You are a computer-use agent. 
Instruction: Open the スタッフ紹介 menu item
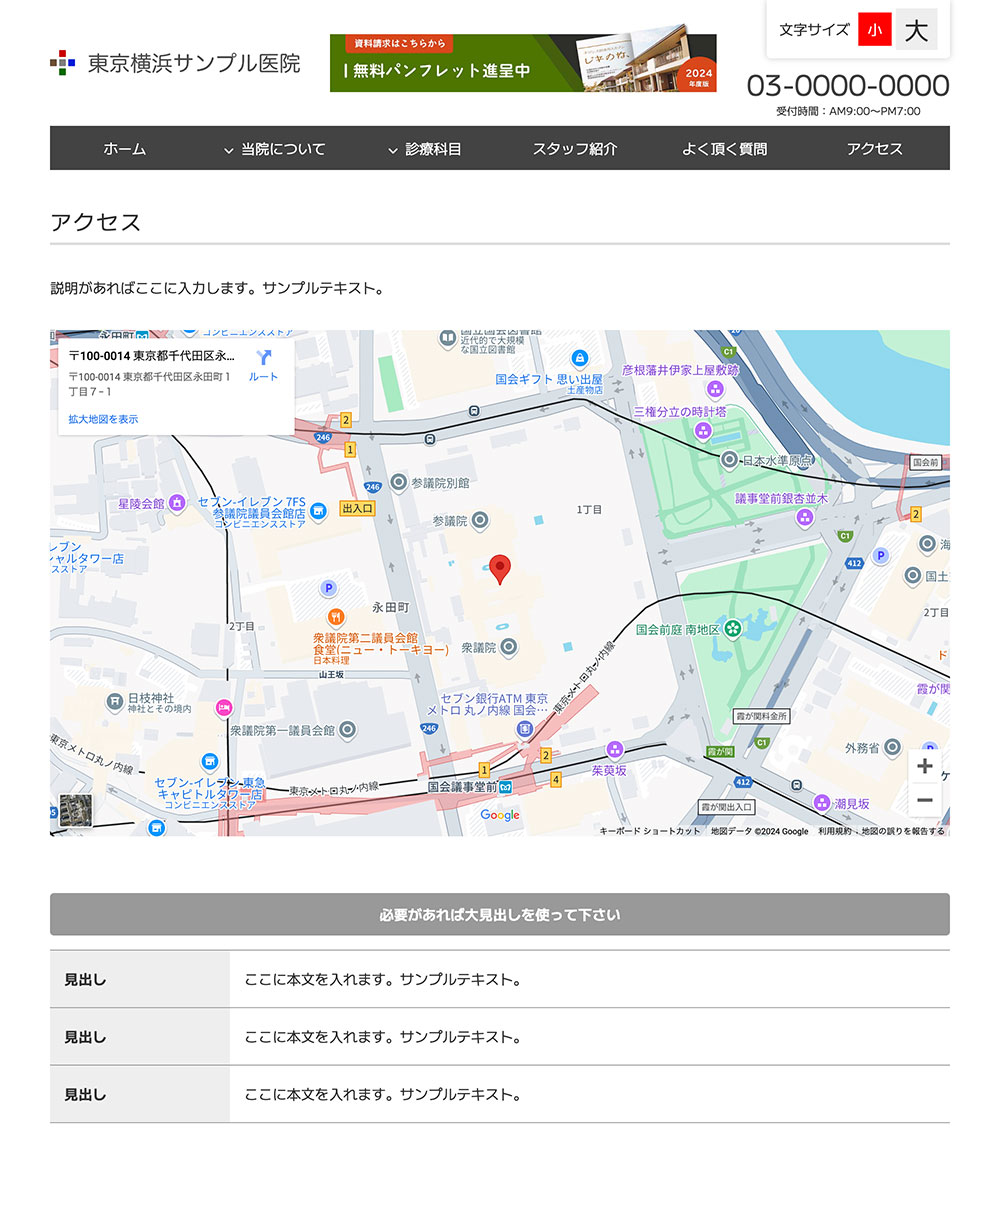click(575, 149)
